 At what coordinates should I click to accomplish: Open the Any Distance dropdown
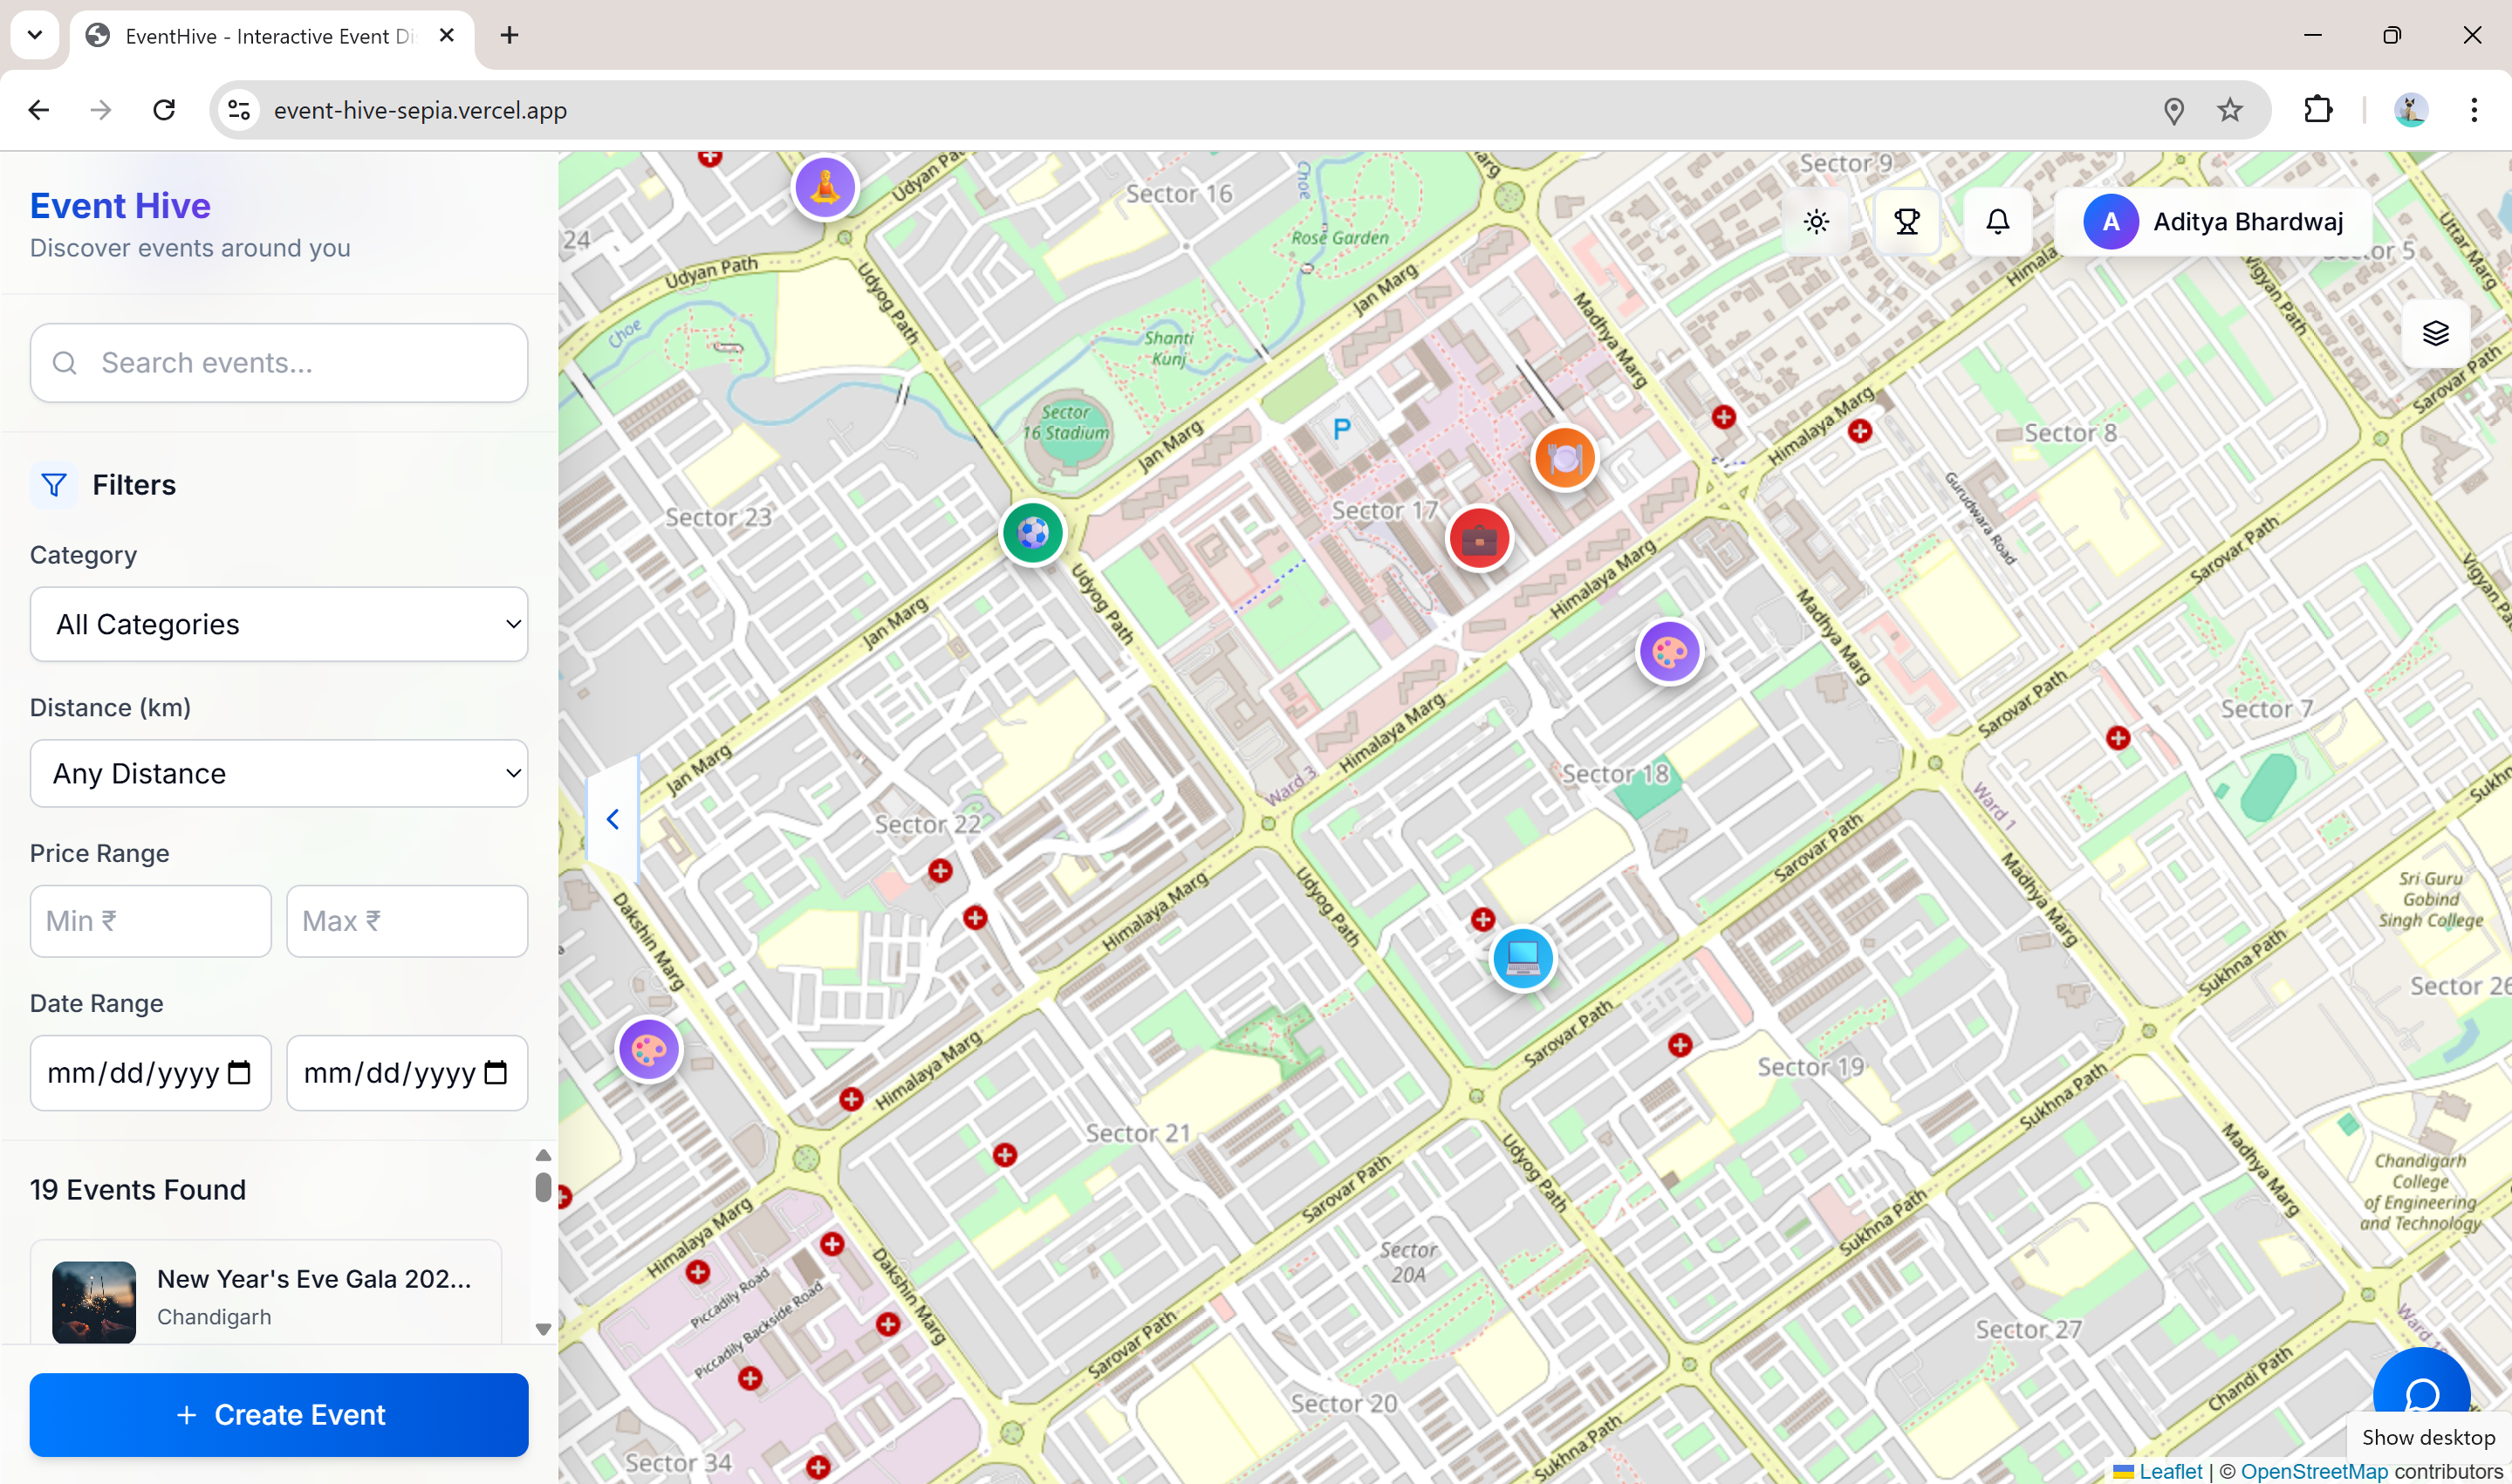tap(279, 773)
